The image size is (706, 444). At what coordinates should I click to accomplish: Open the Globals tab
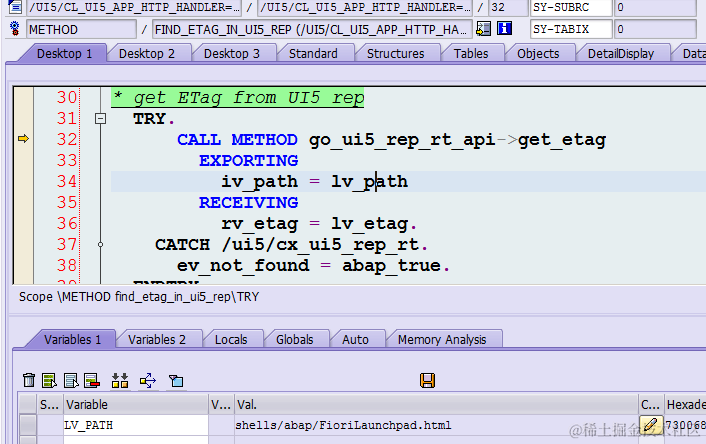click(294, 339)
